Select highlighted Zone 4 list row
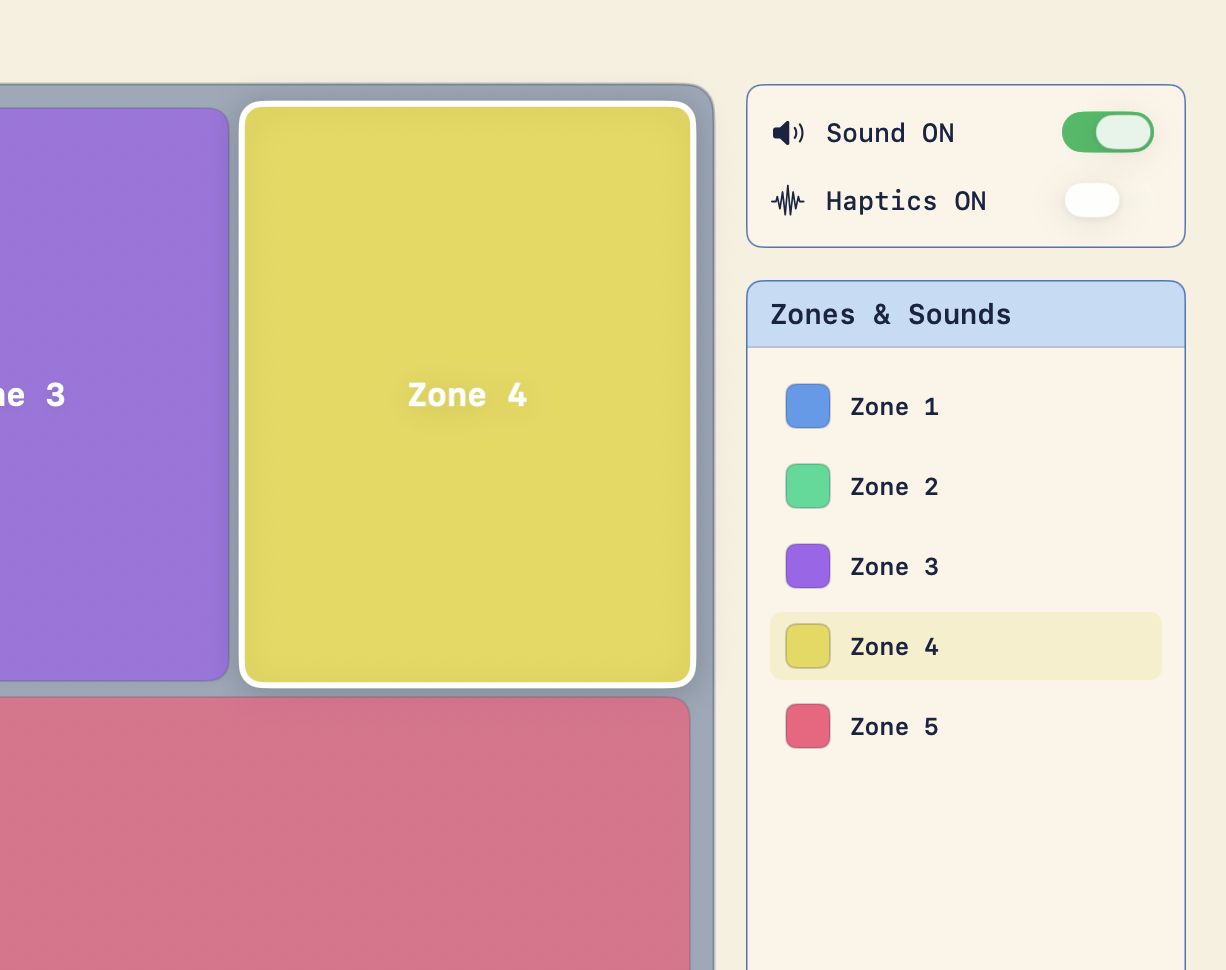This screenshot has width=1226, height=970. click(966, 646)
